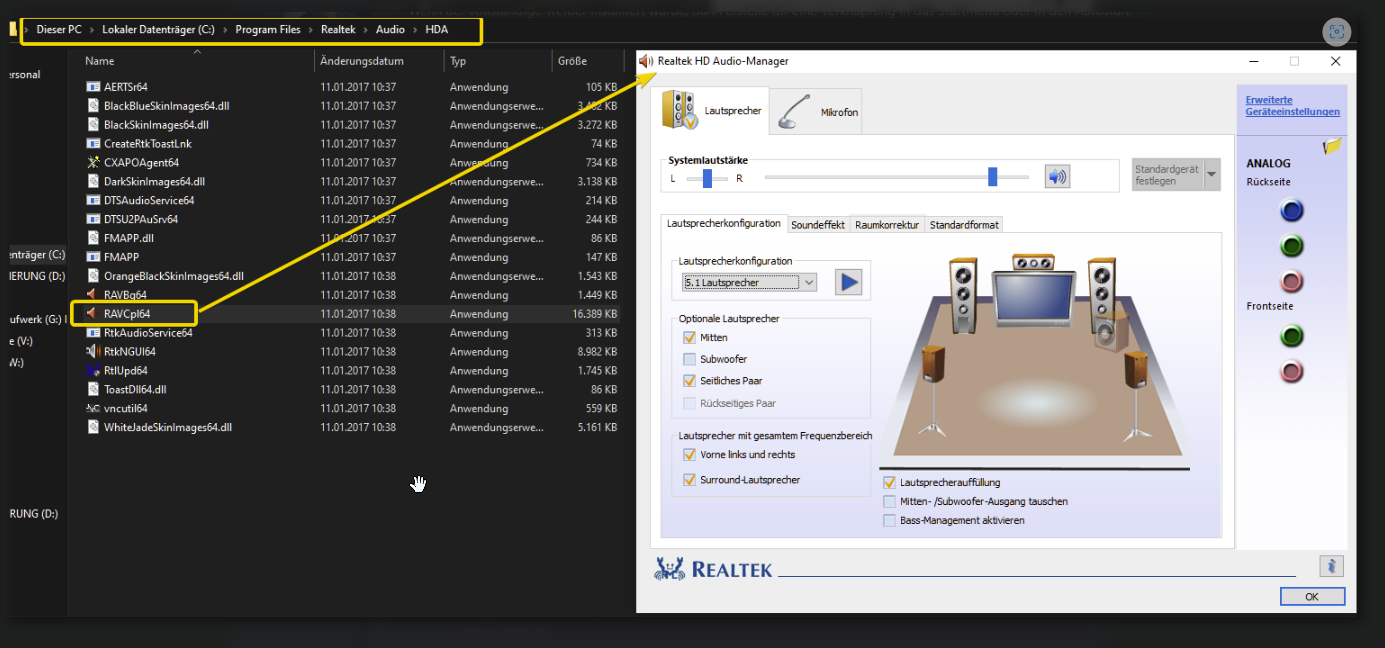Screen dimensions: 1385x648
Task: Enable Mitten-/Subwoofer-Ausgang tauschen checkbox
Action: (x=890, y=502)
